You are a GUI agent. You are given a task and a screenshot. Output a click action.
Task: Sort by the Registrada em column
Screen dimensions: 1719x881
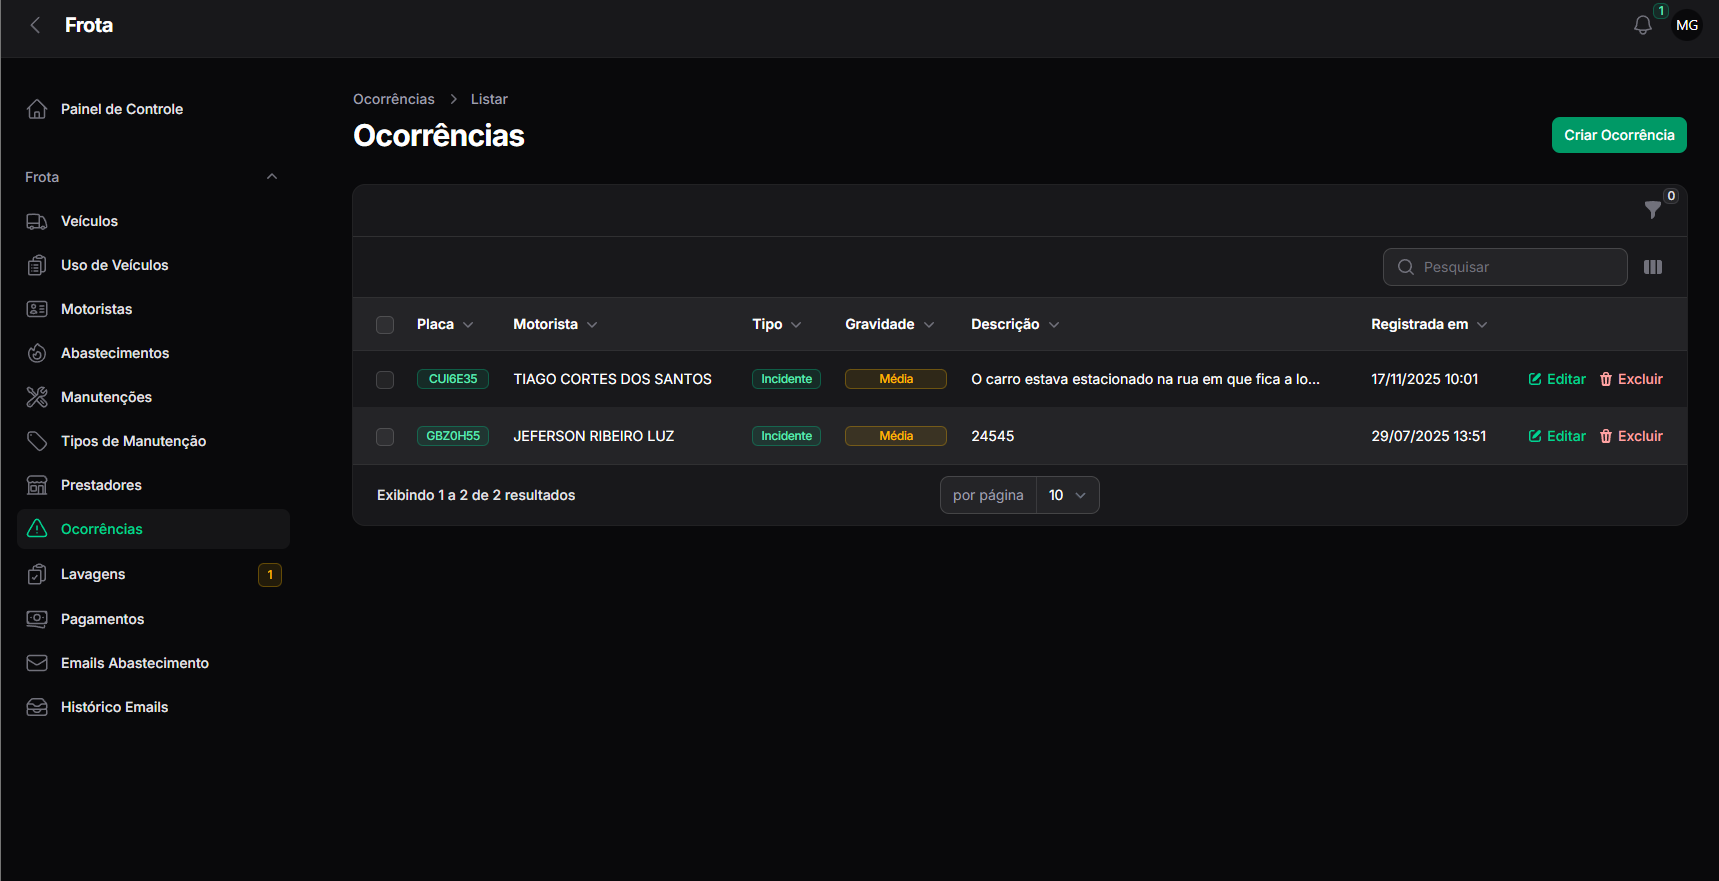tap(1429, 324)
